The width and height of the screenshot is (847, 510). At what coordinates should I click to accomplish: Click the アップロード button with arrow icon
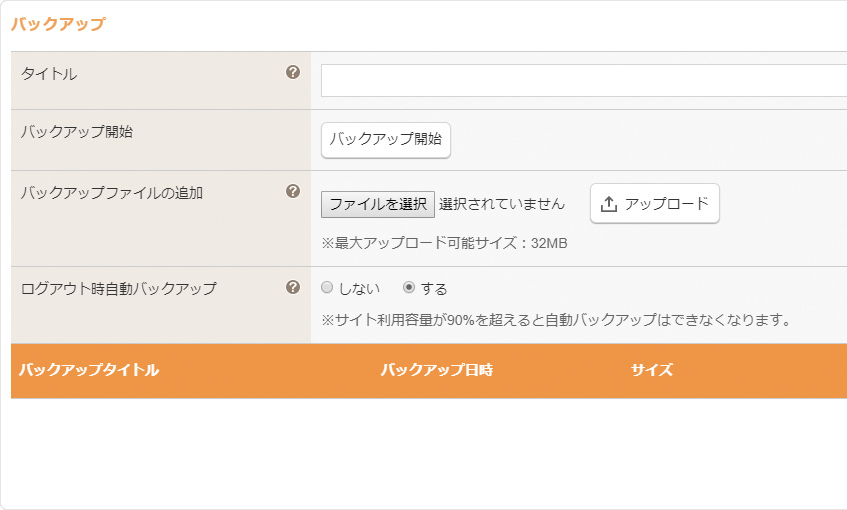tap(654, 204)
